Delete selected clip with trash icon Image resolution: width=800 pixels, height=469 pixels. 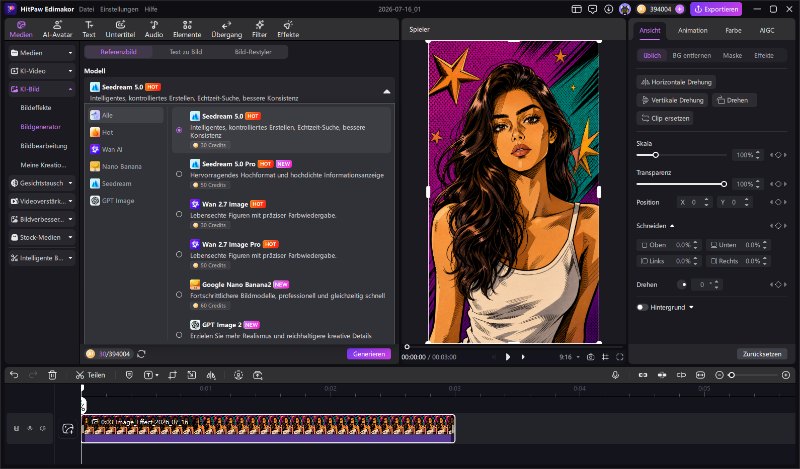tap(52, 375)
